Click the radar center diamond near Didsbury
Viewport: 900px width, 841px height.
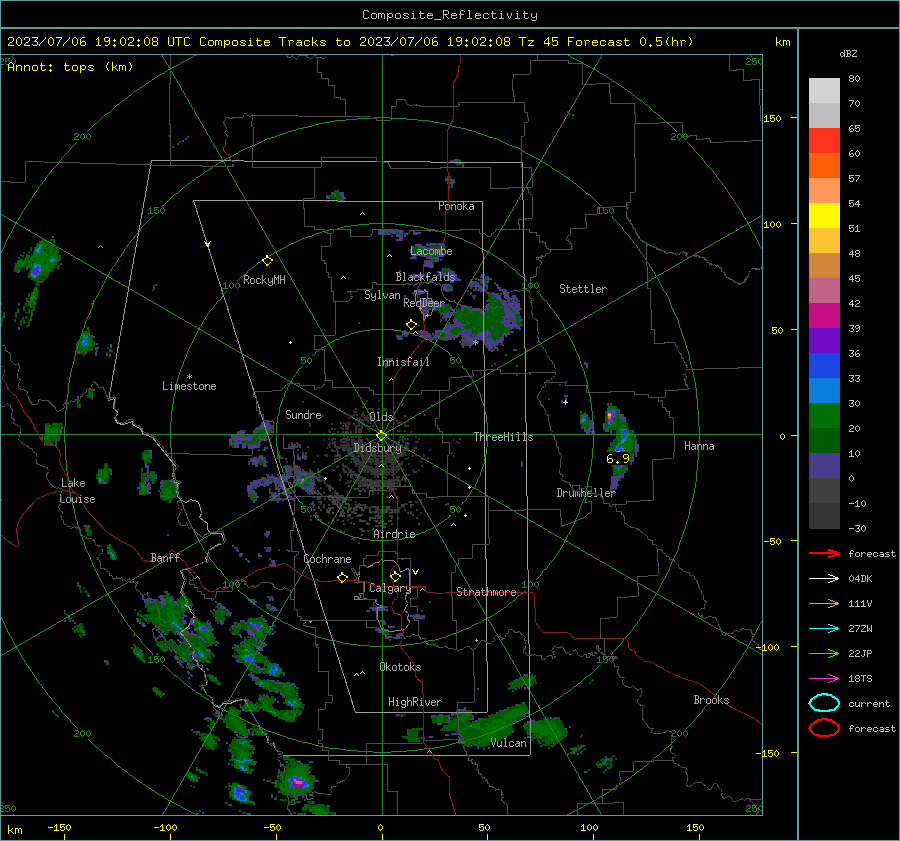point(381,435)
